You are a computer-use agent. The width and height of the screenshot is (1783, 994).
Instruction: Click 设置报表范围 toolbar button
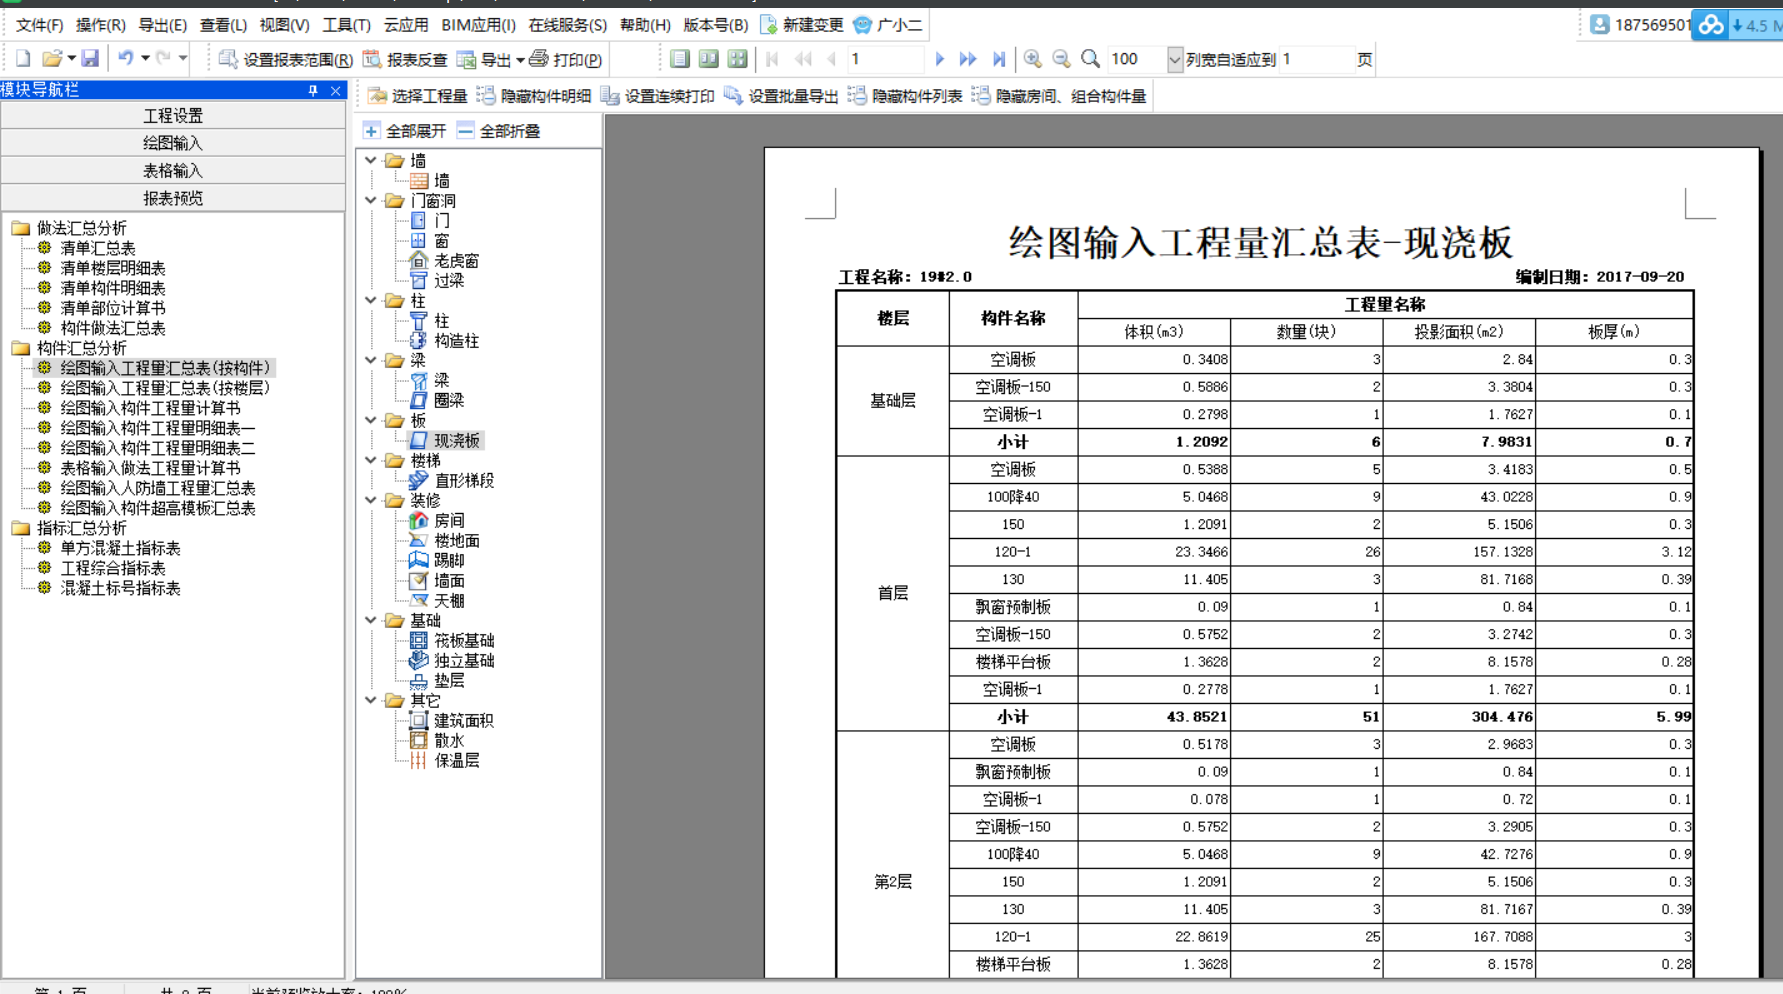(x=285, y=60)
